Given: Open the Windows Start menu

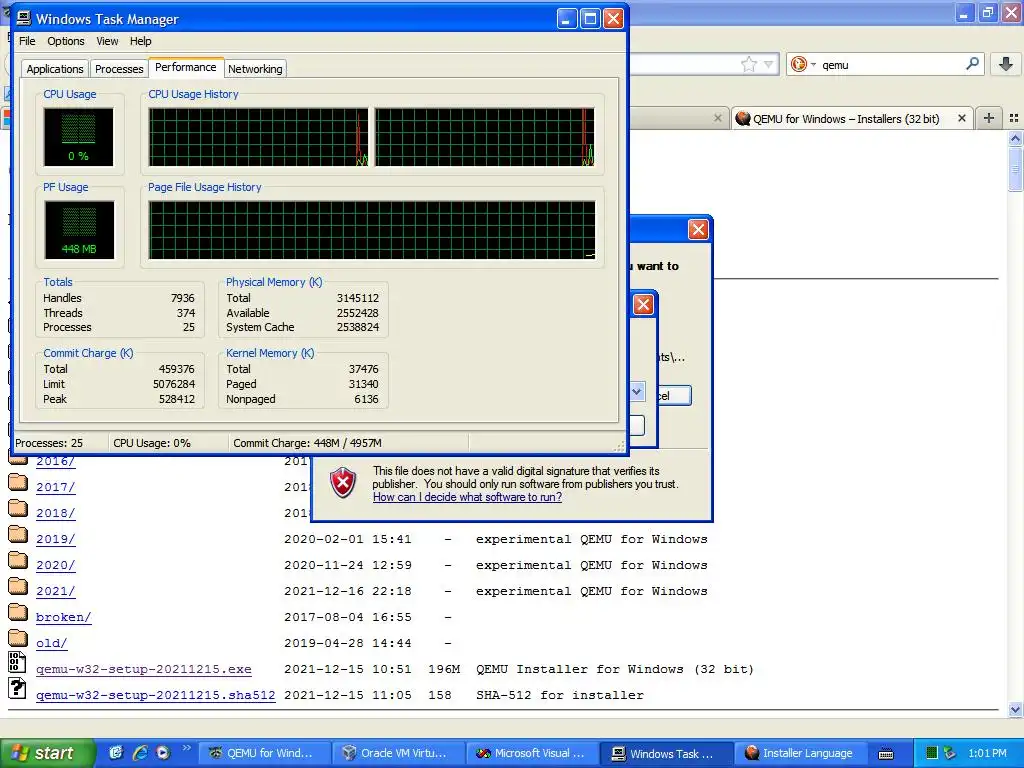Looking at the screenshot, I should point(47,753).
